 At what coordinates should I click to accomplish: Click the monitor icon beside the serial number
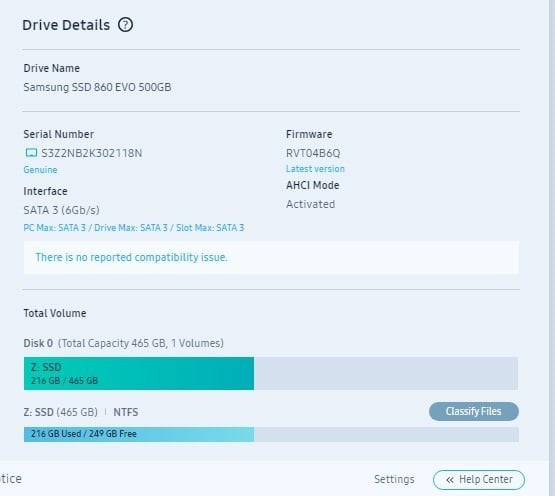point(32,153)
